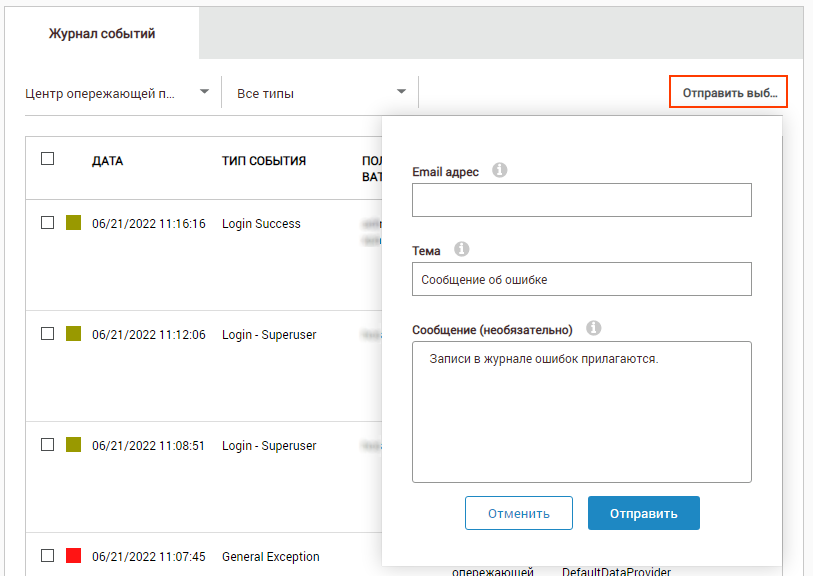Image resolution: width=813 pixels, height=576 pixels.
Task: Click the info icon next to Email адрес
Action: coord(500,171)
